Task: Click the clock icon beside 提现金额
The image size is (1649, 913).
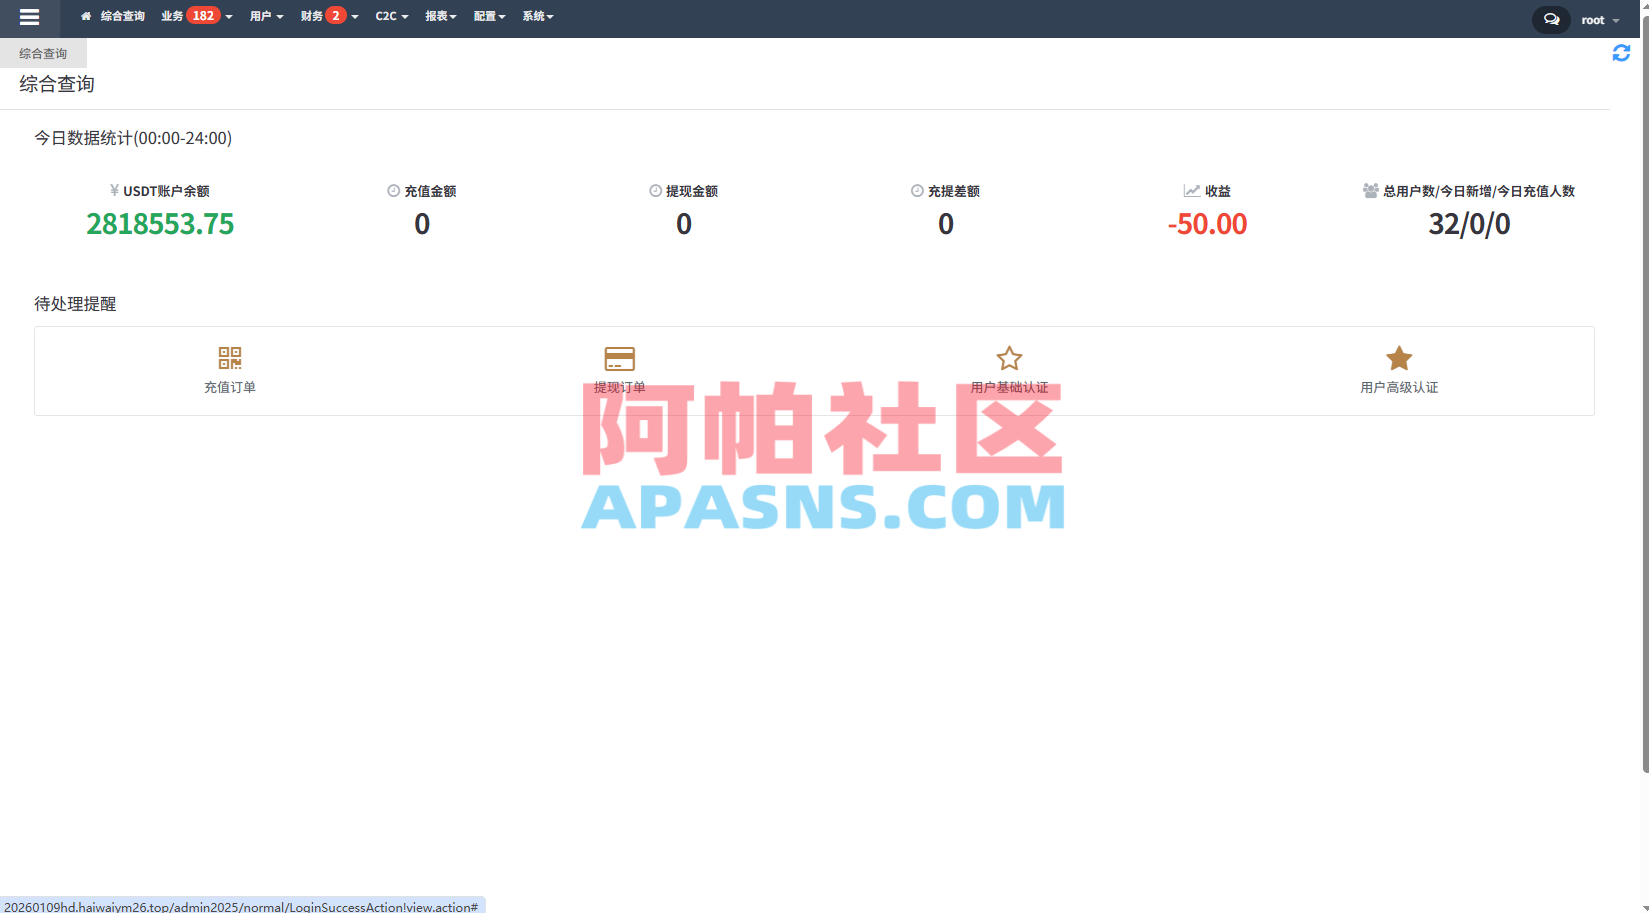Action: pyautogui.click(x=656, y=190)
